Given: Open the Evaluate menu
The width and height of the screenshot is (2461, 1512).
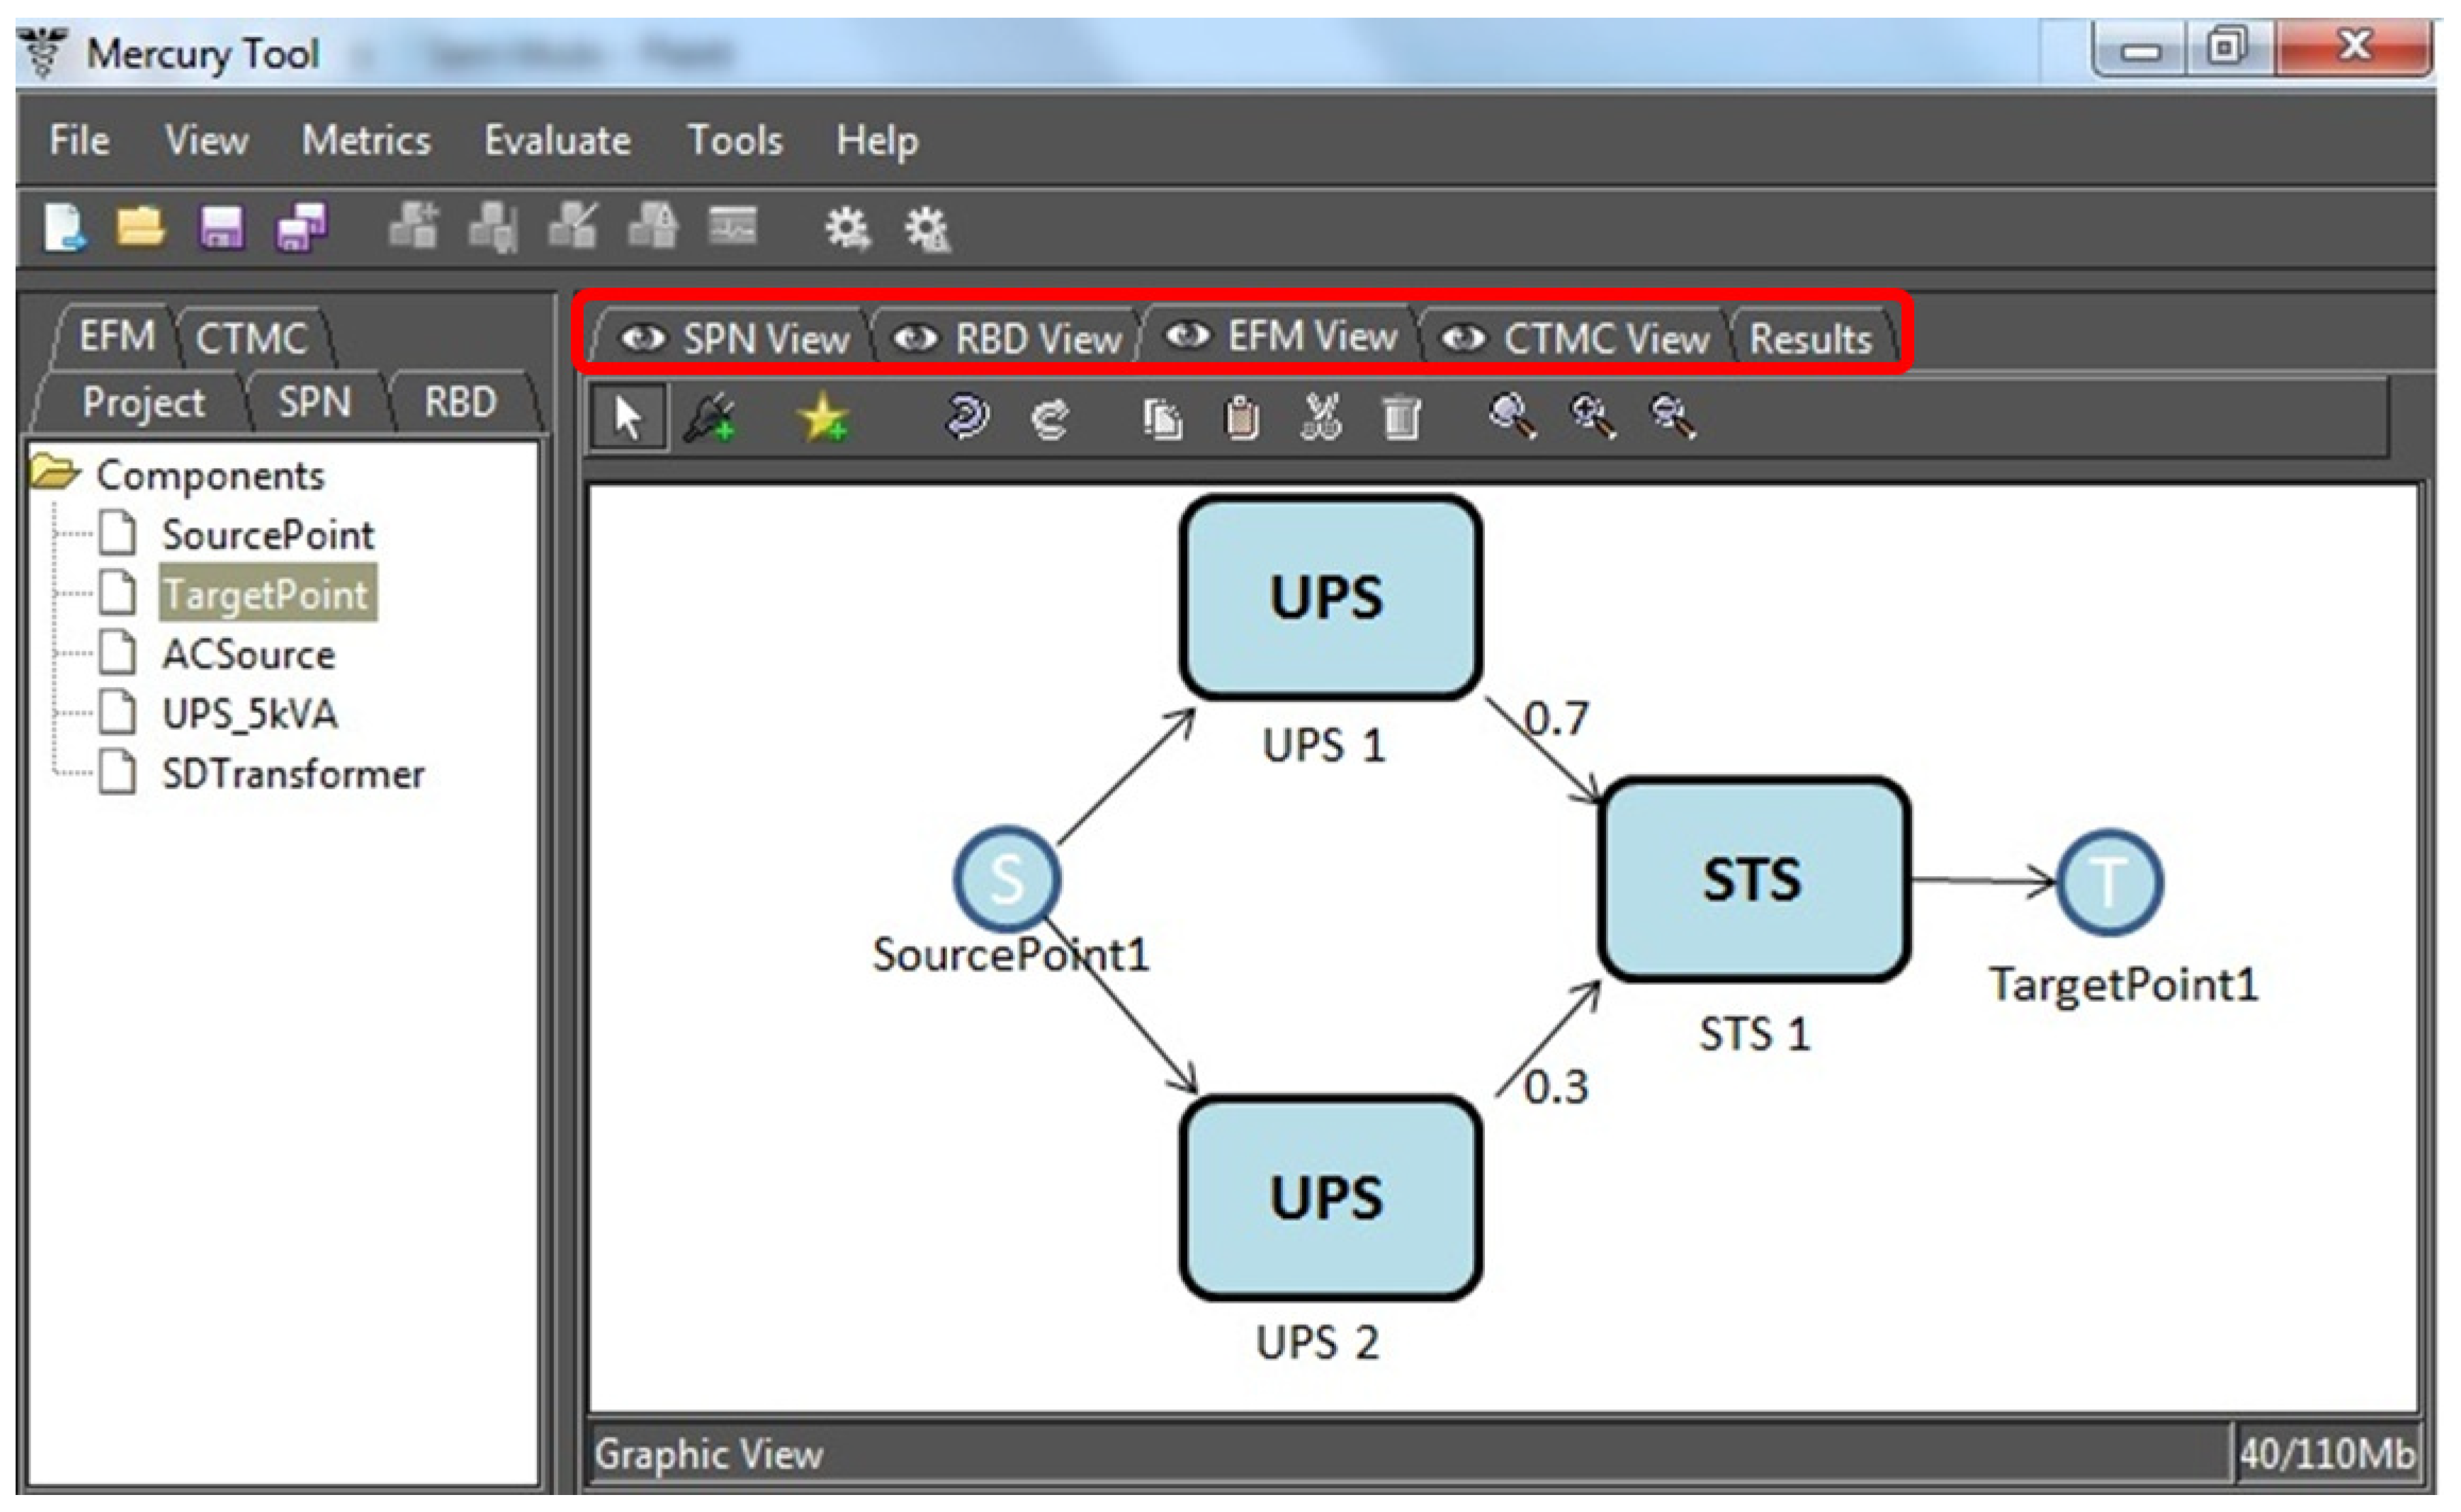Looking at the screenshot, I should [x=557, y=140].
